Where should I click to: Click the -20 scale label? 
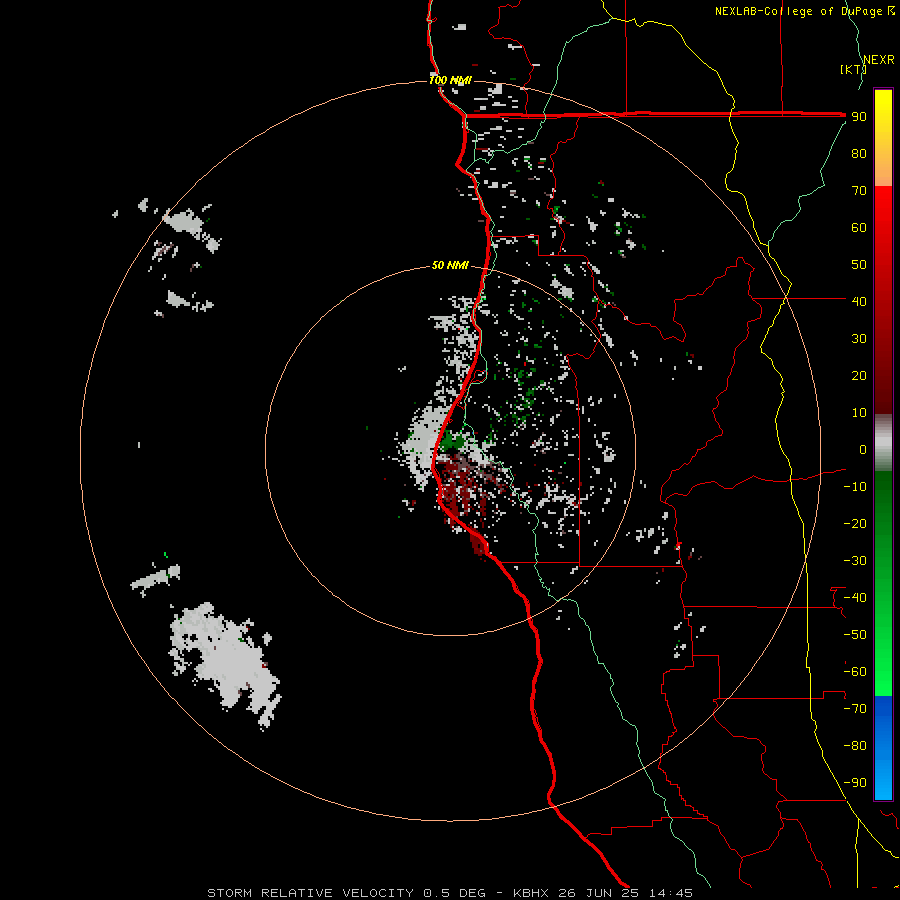[x=855, y=523]
